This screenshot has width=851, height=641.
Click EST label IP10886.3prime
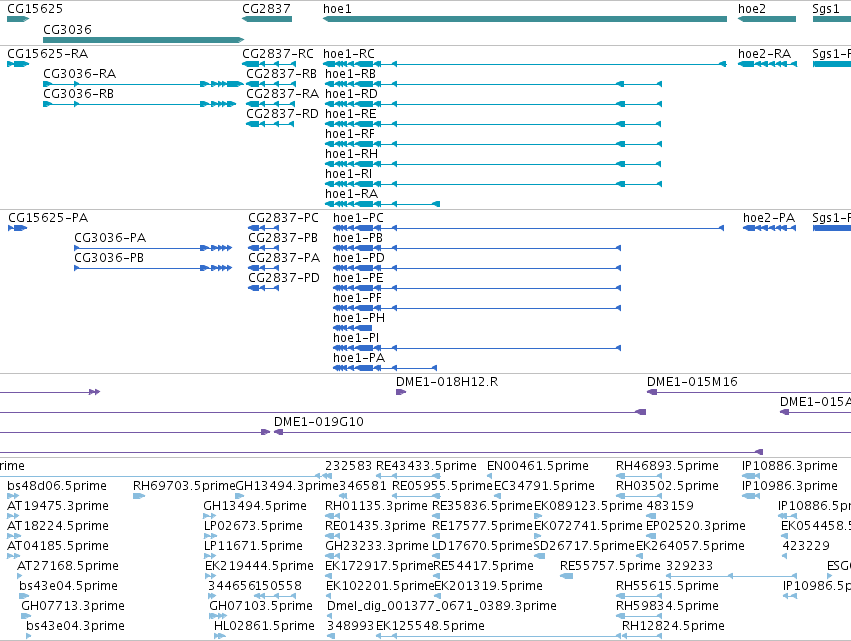(x=790, y=466)
